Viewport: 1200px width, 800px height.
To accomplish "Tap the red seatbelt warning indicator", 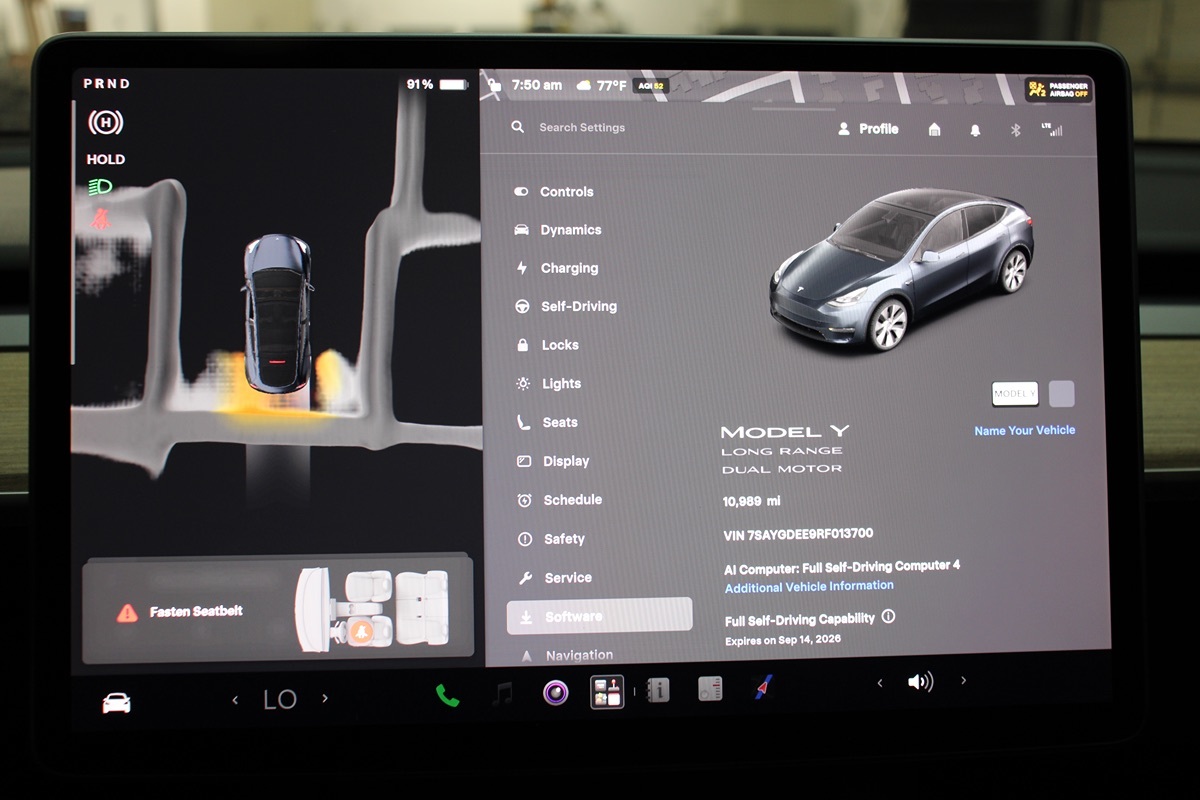I will [100, 219].
